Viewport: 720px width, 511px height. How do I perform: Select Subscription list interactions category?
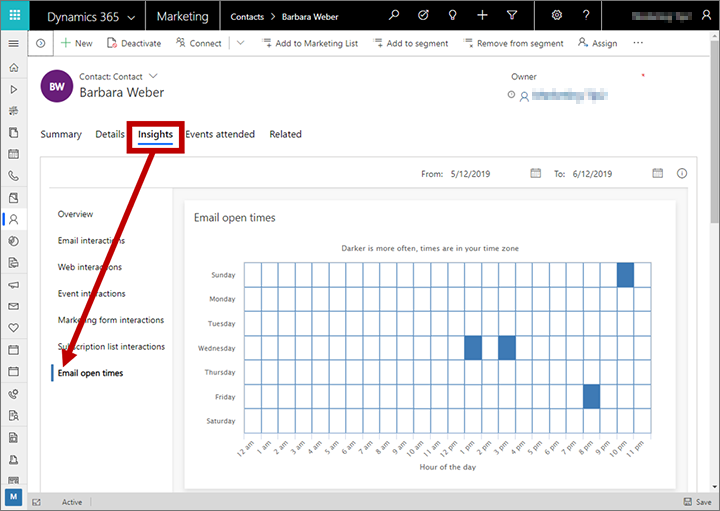tap(111, 347)
